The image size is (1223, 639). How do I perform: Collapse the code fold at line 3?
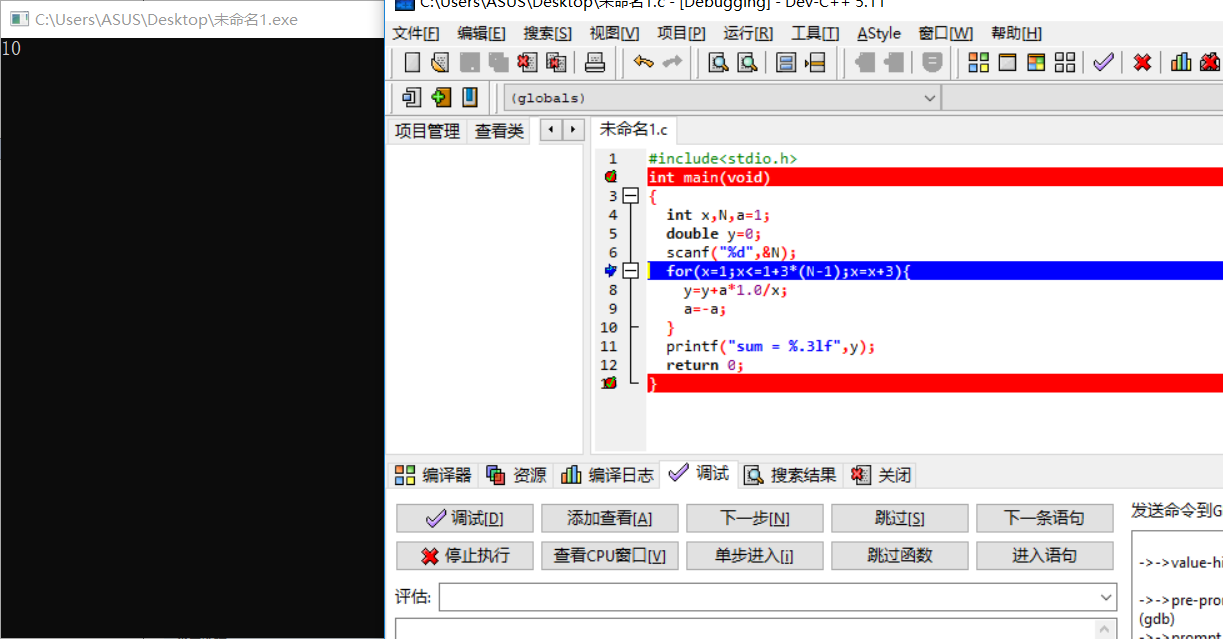tap(630, 196)
